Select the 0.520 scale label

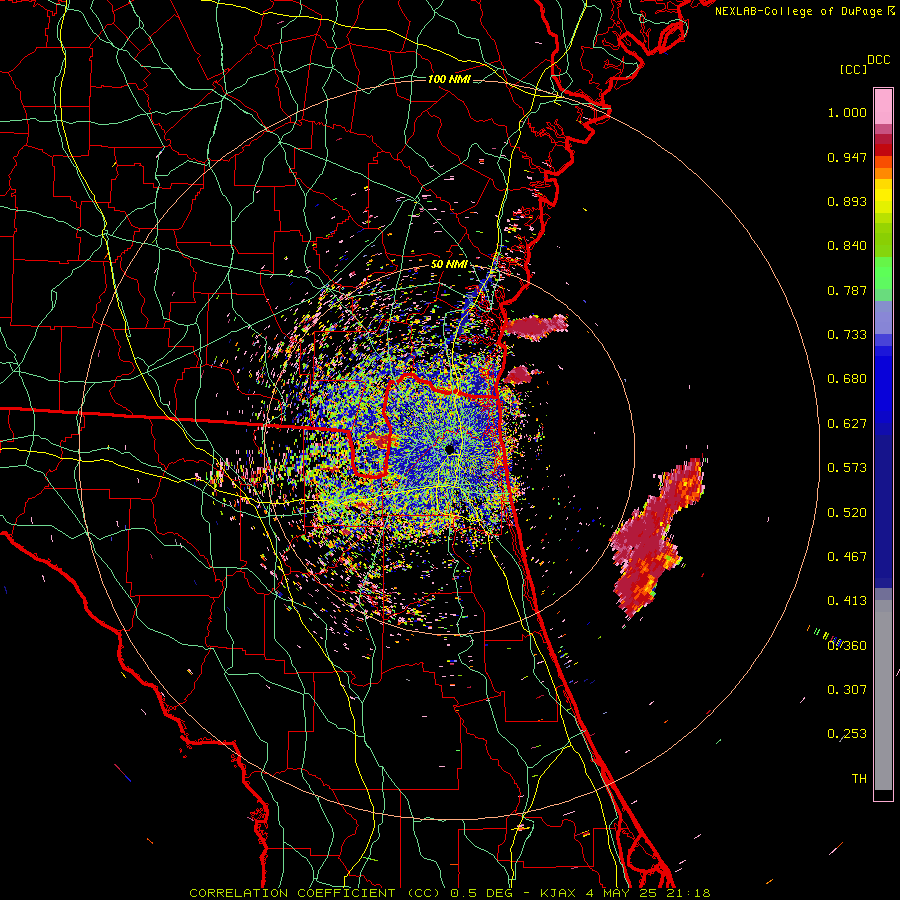pos(847,513)
